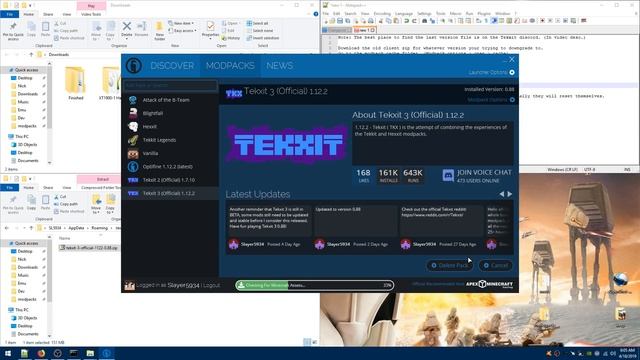Click Save icon in Notepad++ toolbar
640x360 pixels.
[340, 21]
